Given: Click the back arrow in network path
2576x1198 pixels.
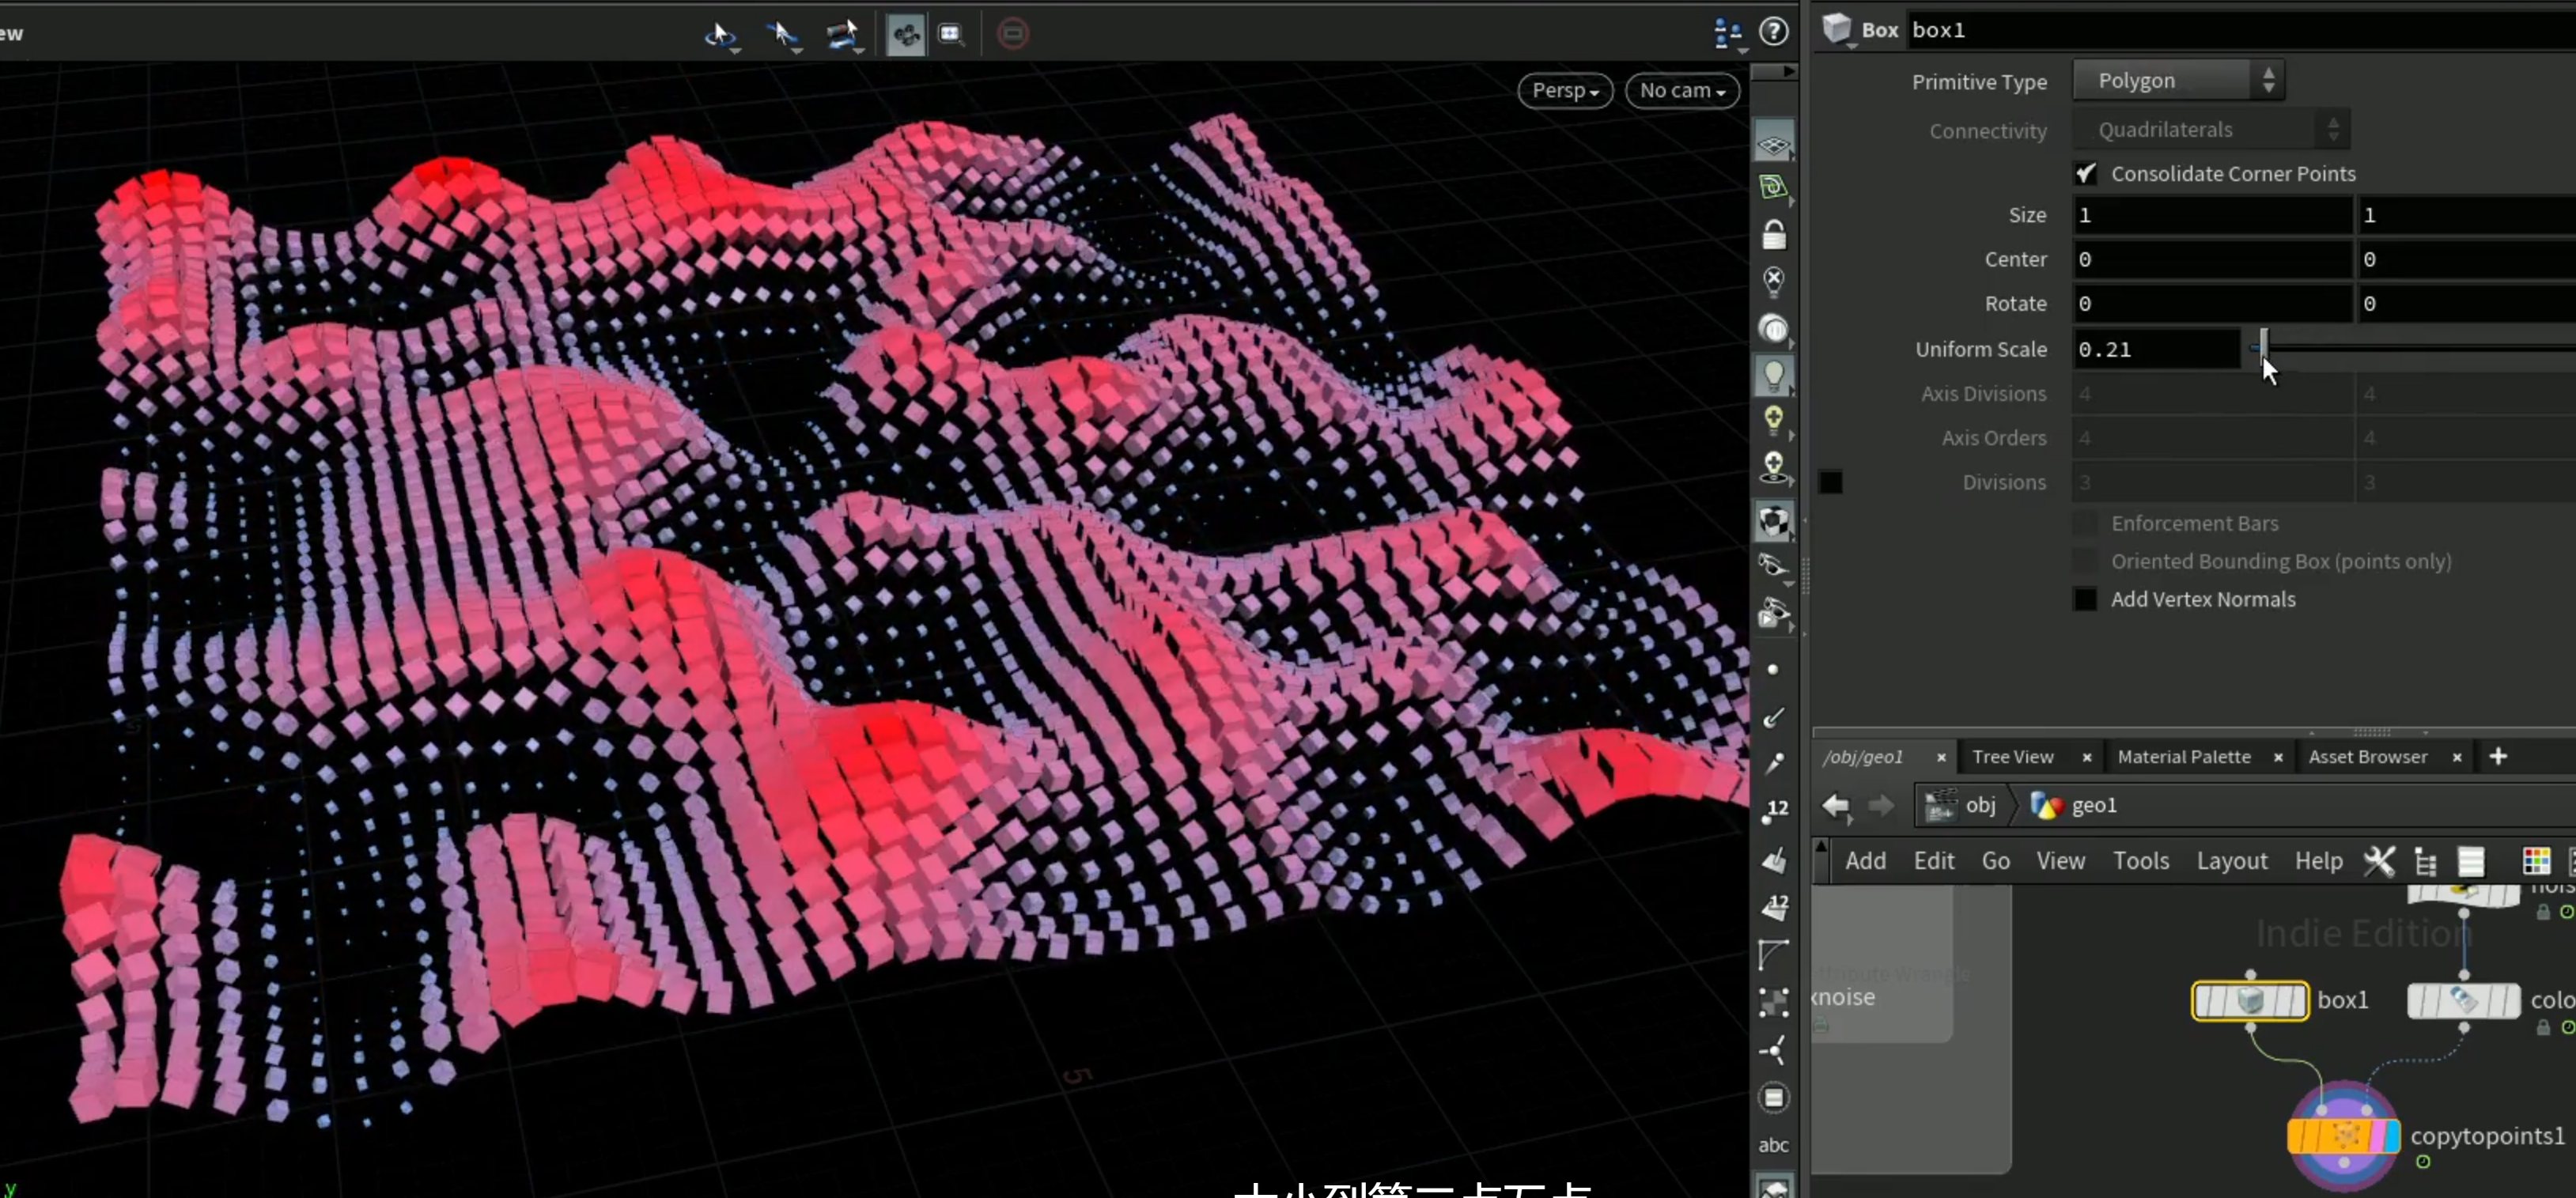Looking at the screenshot, I should click(x=1835, y=805).
